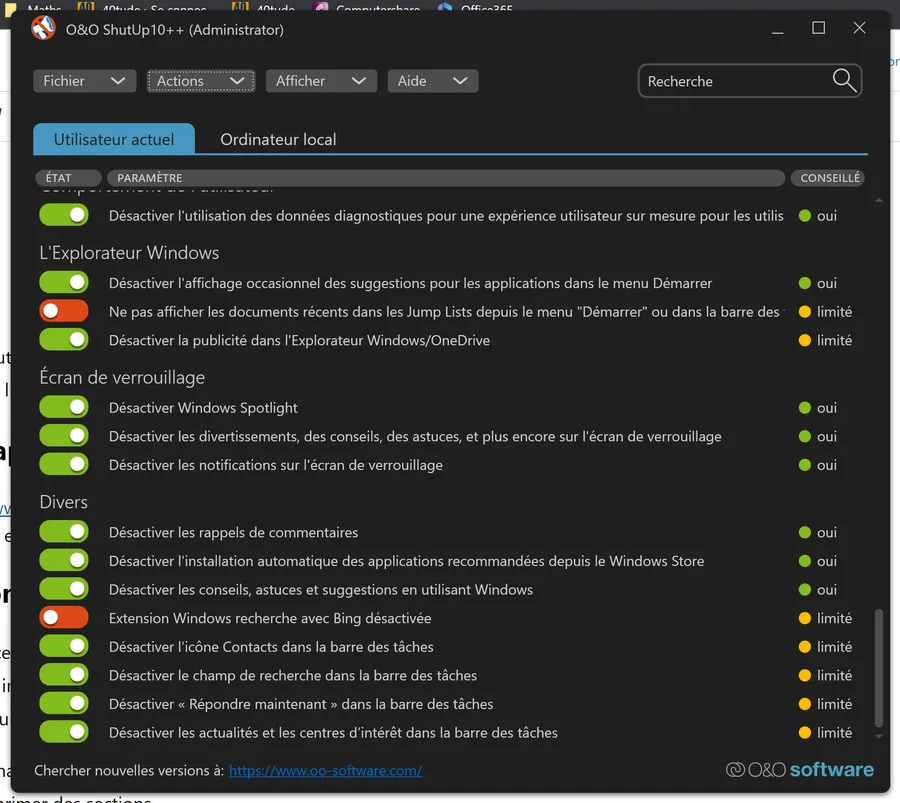Image resolution: width=900 pixels, height=803 pixels.
Task: Click text Désactiver les rappels de commentaires
Action: click(x=234, y=532)
